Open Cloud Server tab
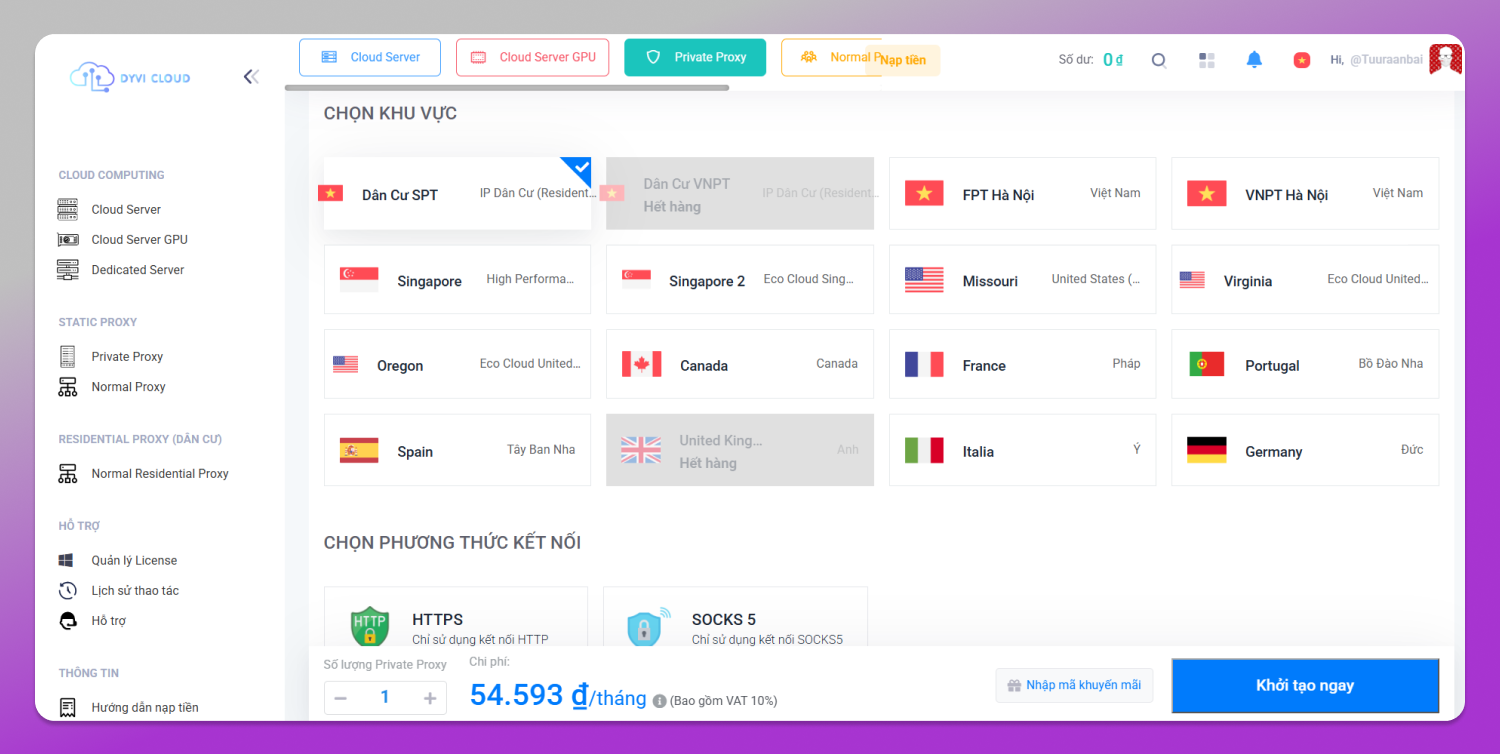Screen dimensions: 1500x754 pyautogui.click(x=370, y=57)
